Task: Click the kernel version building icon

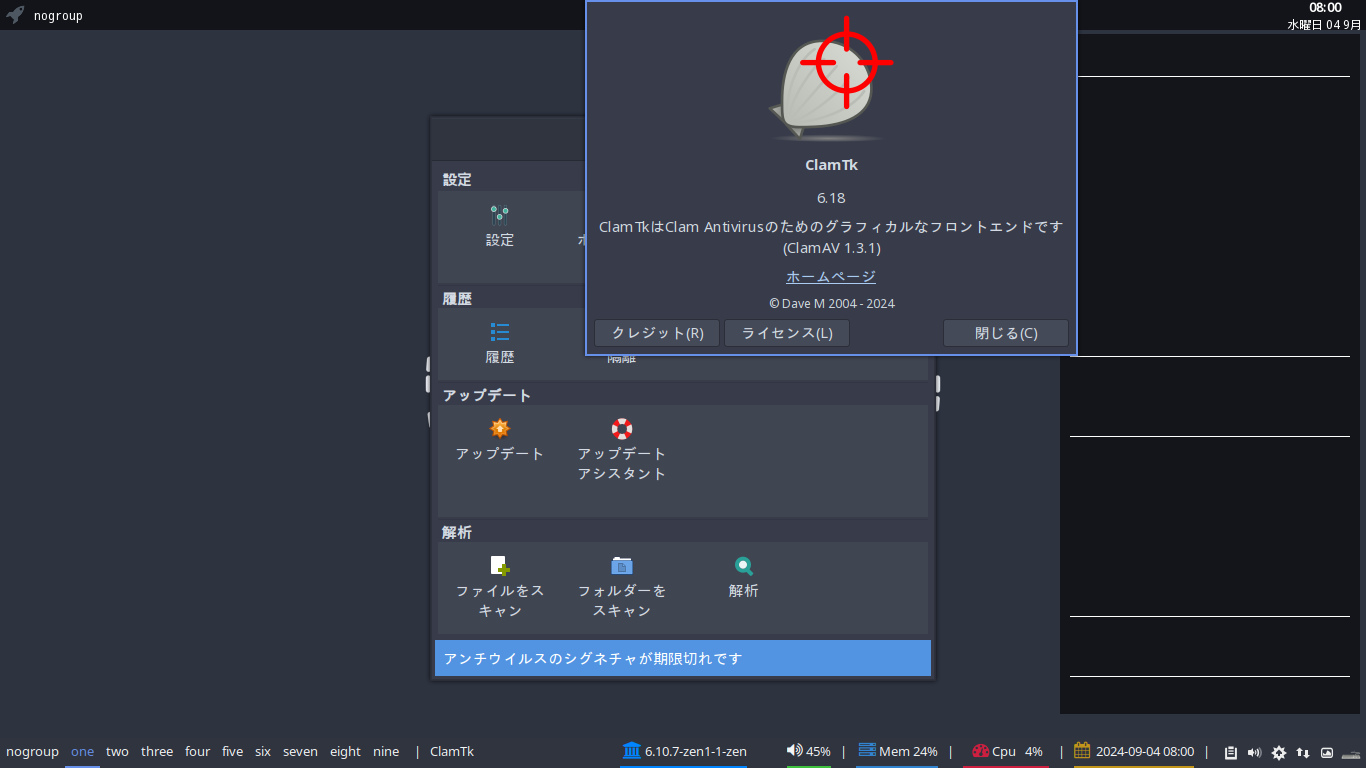Action: (632, 751)
